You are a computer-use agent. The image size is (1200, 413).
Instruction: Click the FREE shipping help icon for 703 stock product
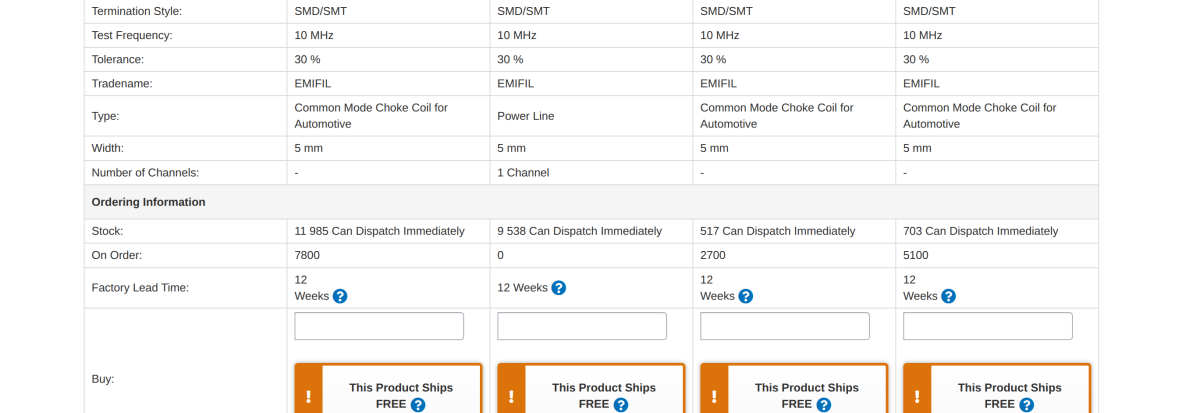1027,405
